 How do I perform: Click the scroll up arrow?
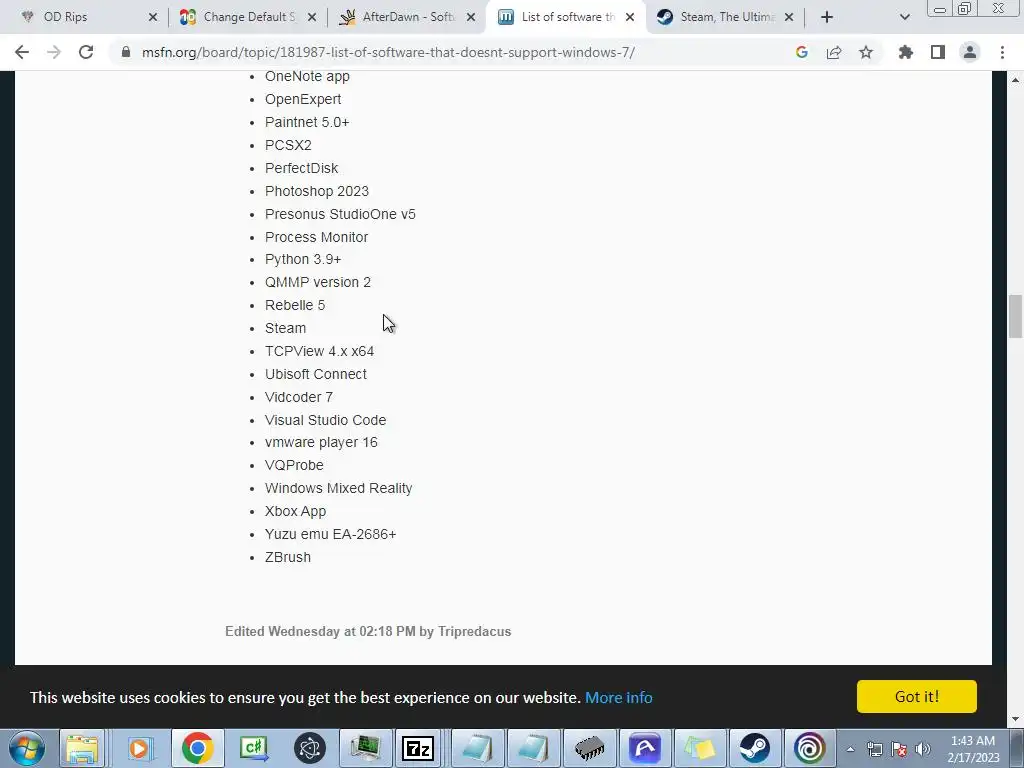coord(1015,80)
